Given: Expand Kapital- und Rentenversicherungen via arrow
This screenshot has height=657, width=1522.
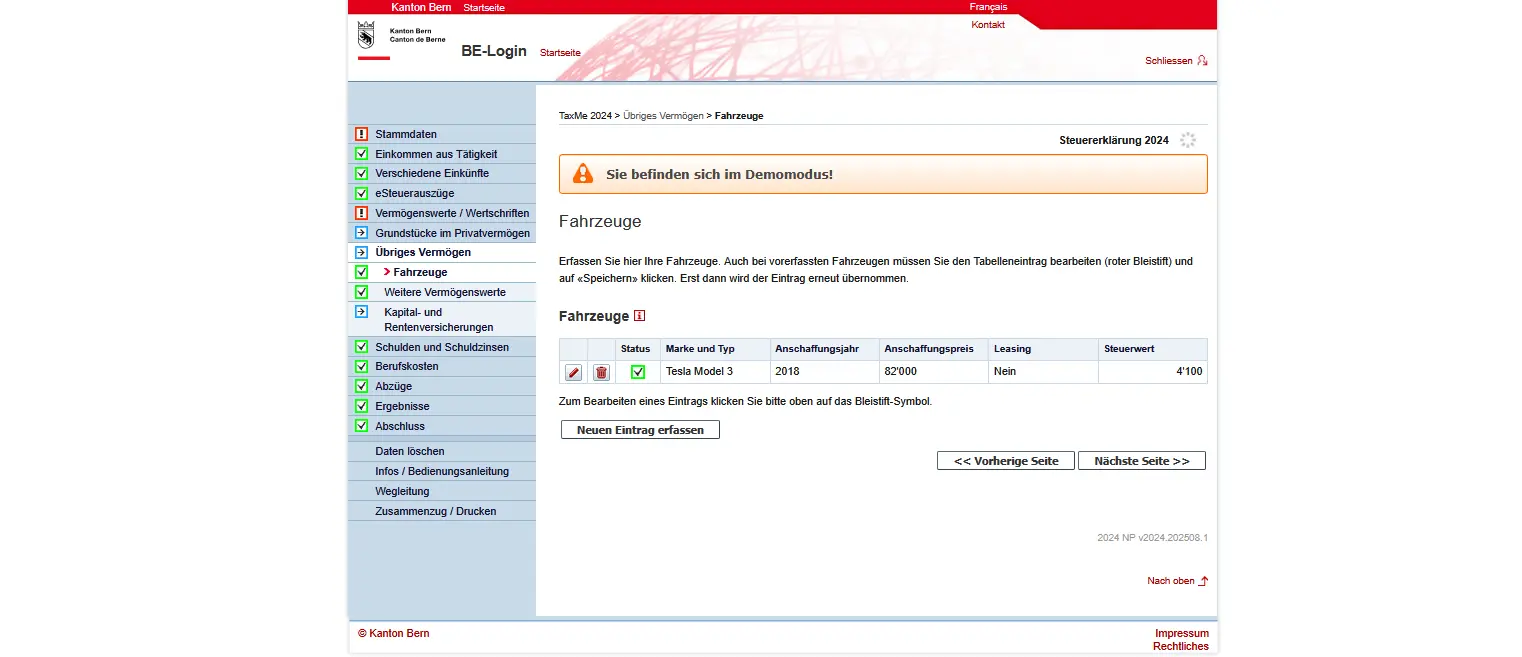Looking at the screenshot, I should tap(362, 312).
